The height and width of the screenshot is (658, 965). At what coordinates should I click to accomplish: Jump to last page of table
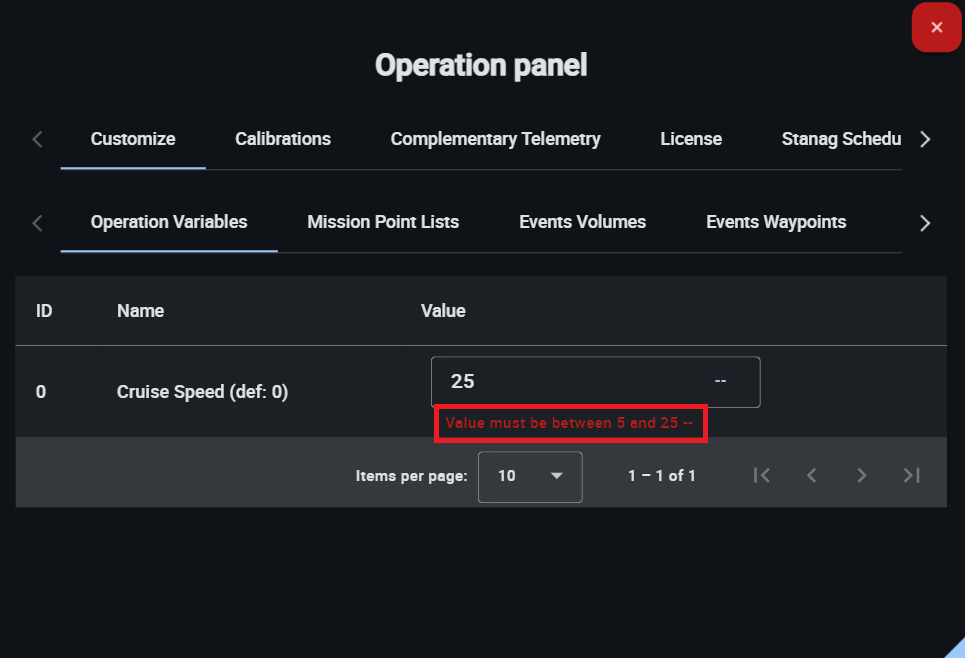click(x=911, y=476)
